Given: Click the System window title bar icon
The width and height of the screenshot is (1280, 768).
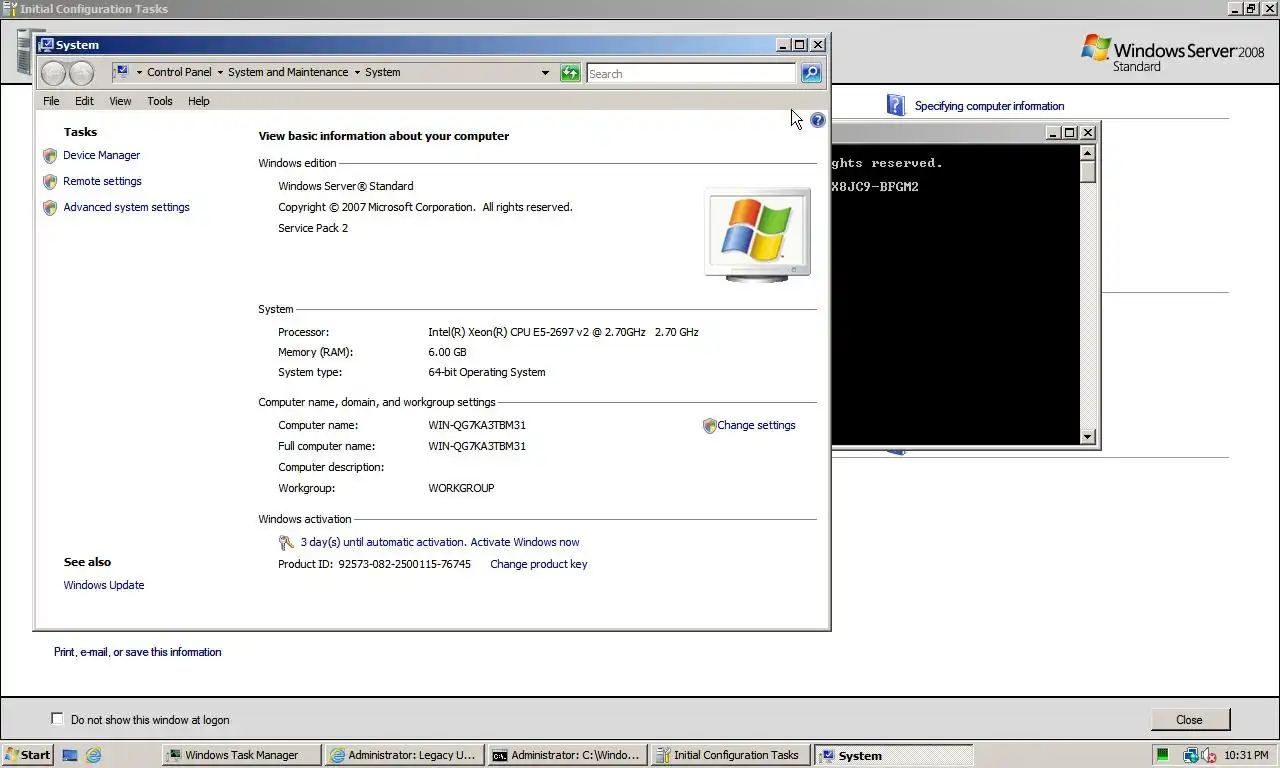Looking at the screenshot, I should point(46,45).
